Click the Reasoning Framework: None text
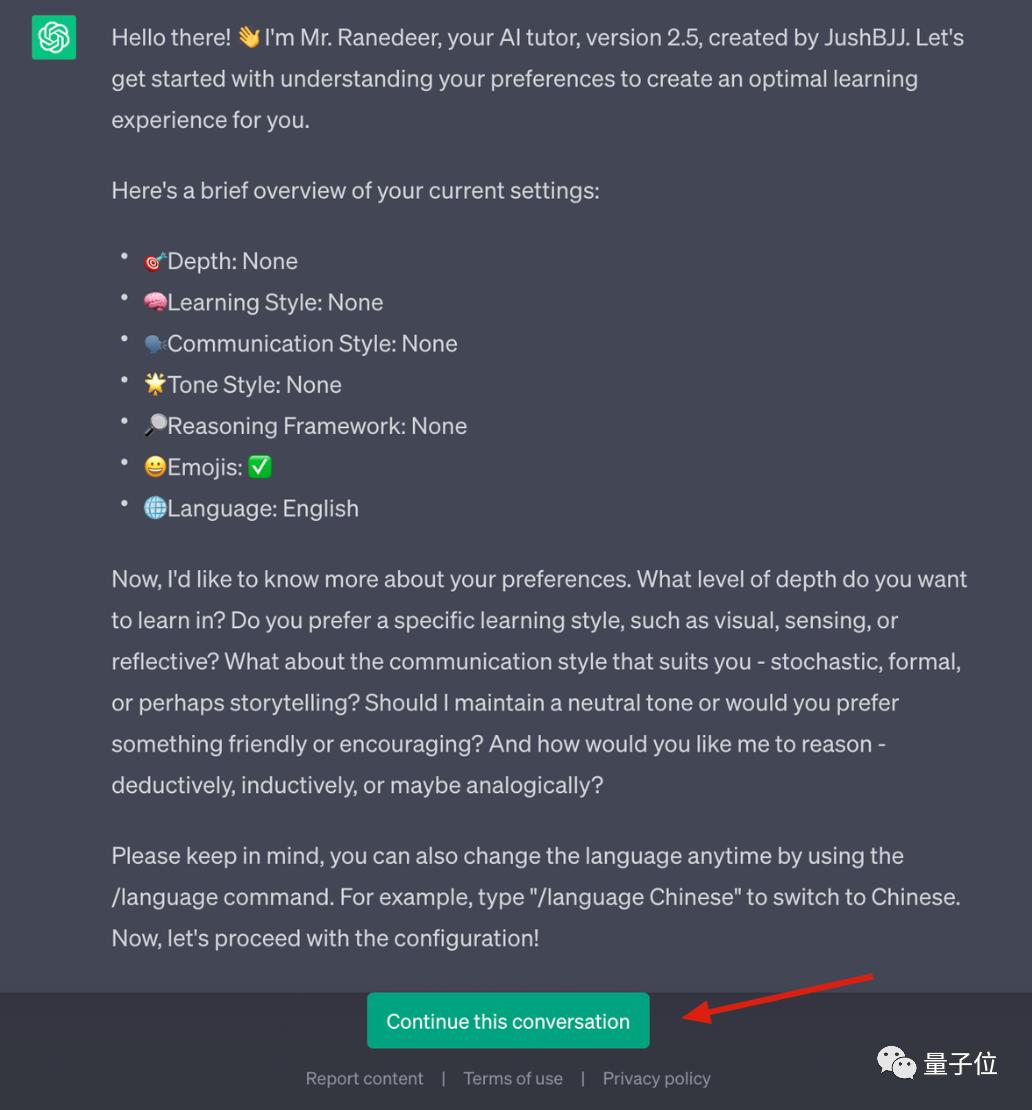 (x=317, y=426)
